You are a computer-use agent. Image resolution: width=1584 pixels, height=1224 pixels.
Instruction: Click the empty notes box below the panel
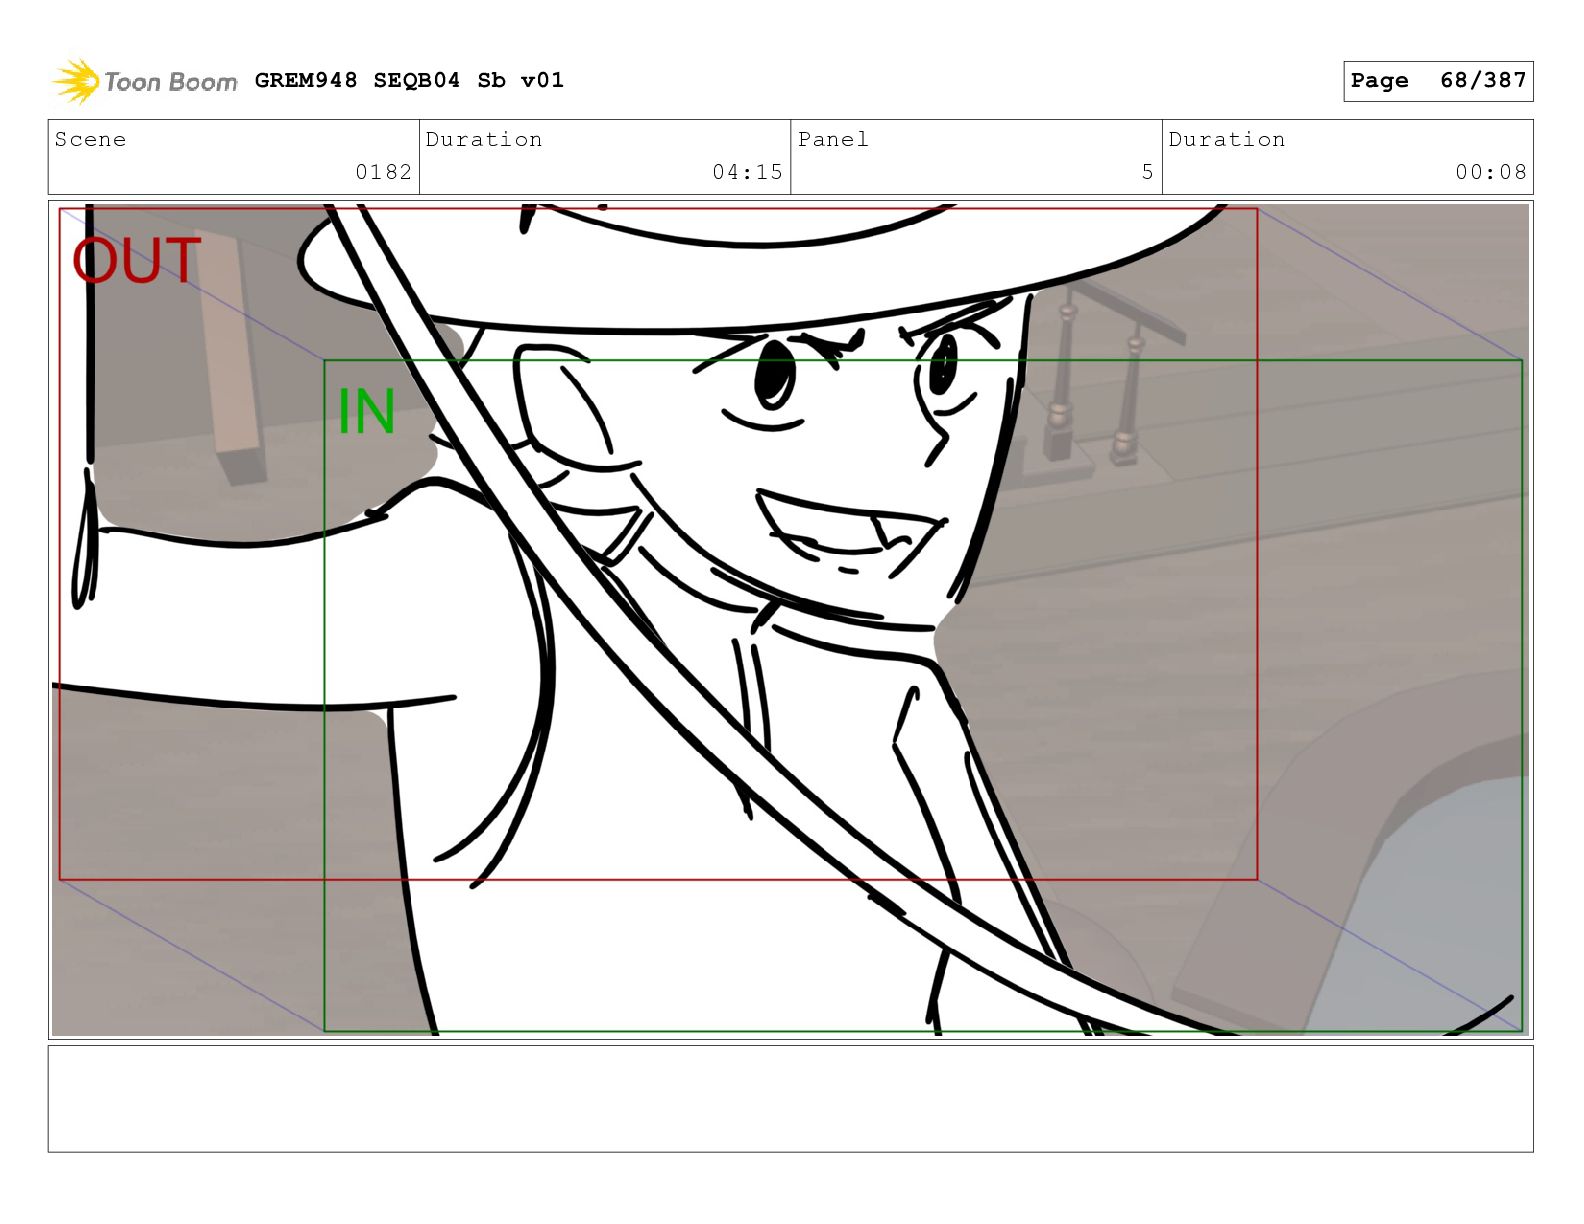[x=790, y=1099]
